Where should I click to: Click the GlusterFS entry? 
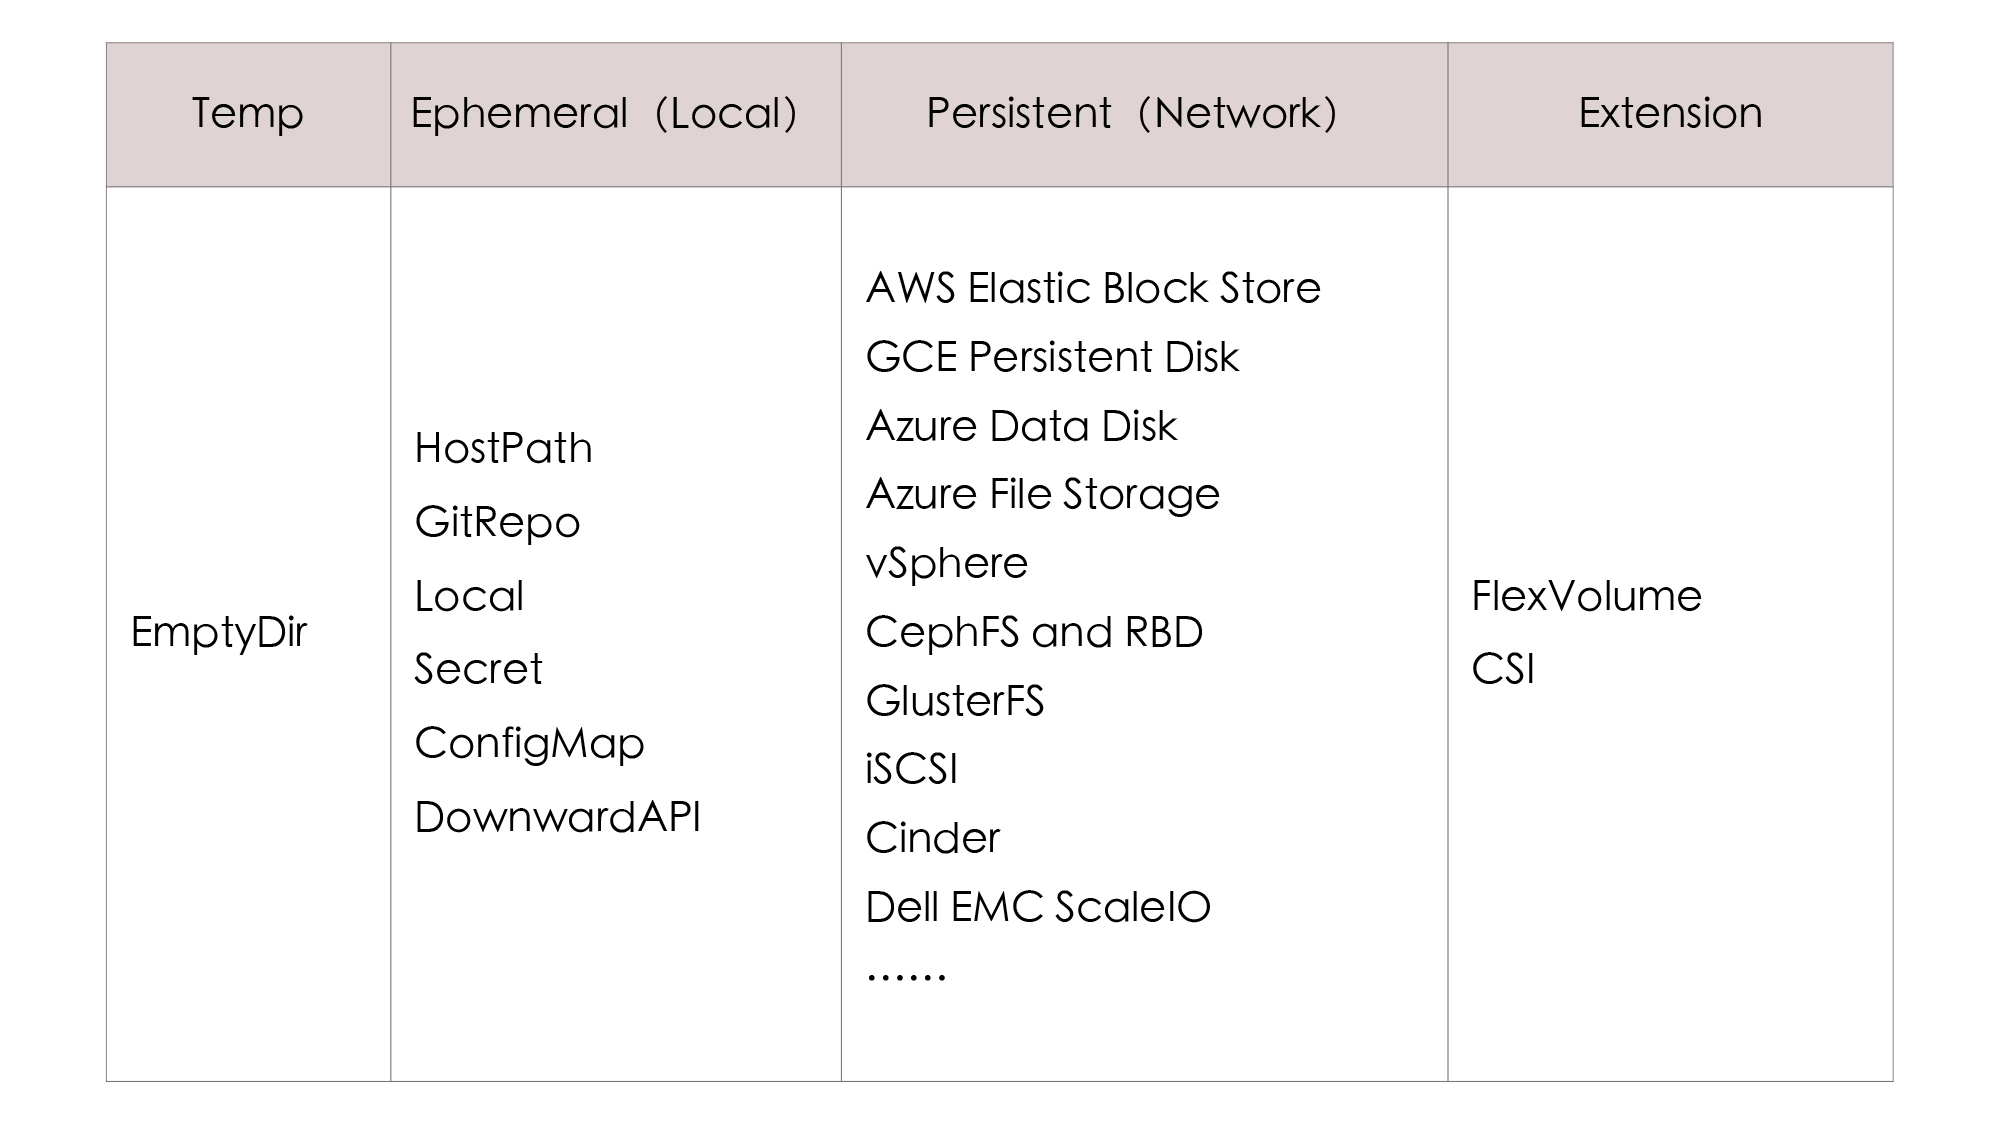tap(954, 701)
